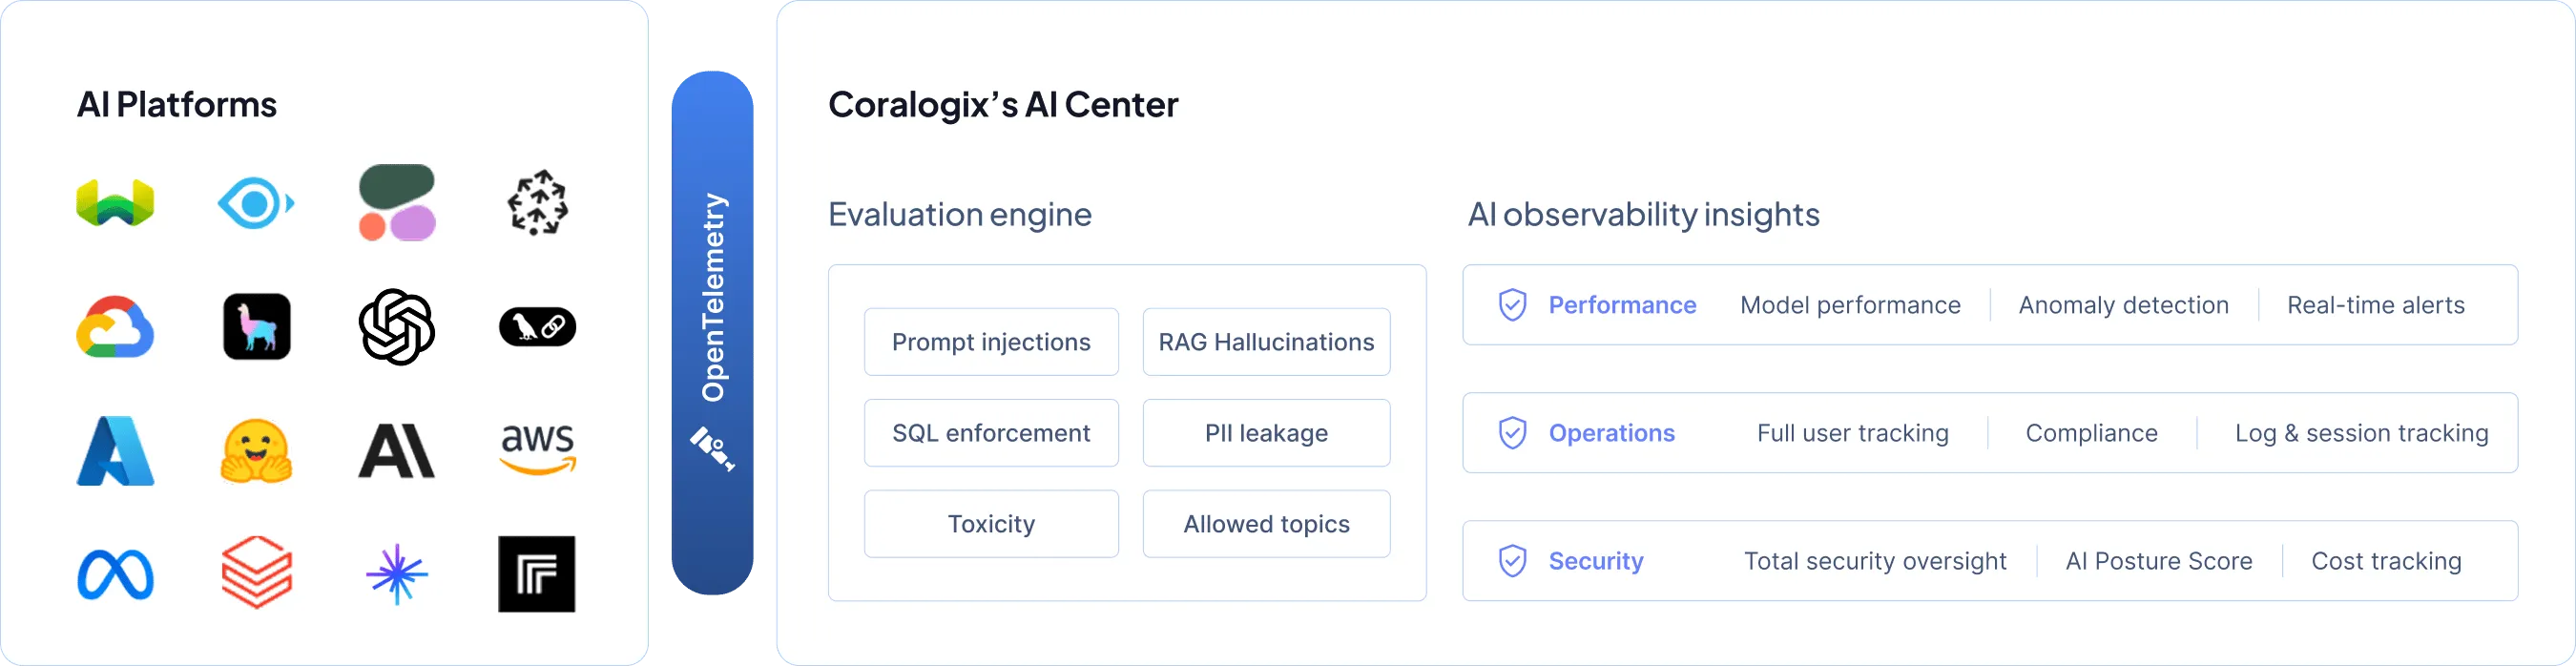The height and width of the screenshot is (666, 2576).
Task: Select the Prompt injections box
Action: coord(991,342)
